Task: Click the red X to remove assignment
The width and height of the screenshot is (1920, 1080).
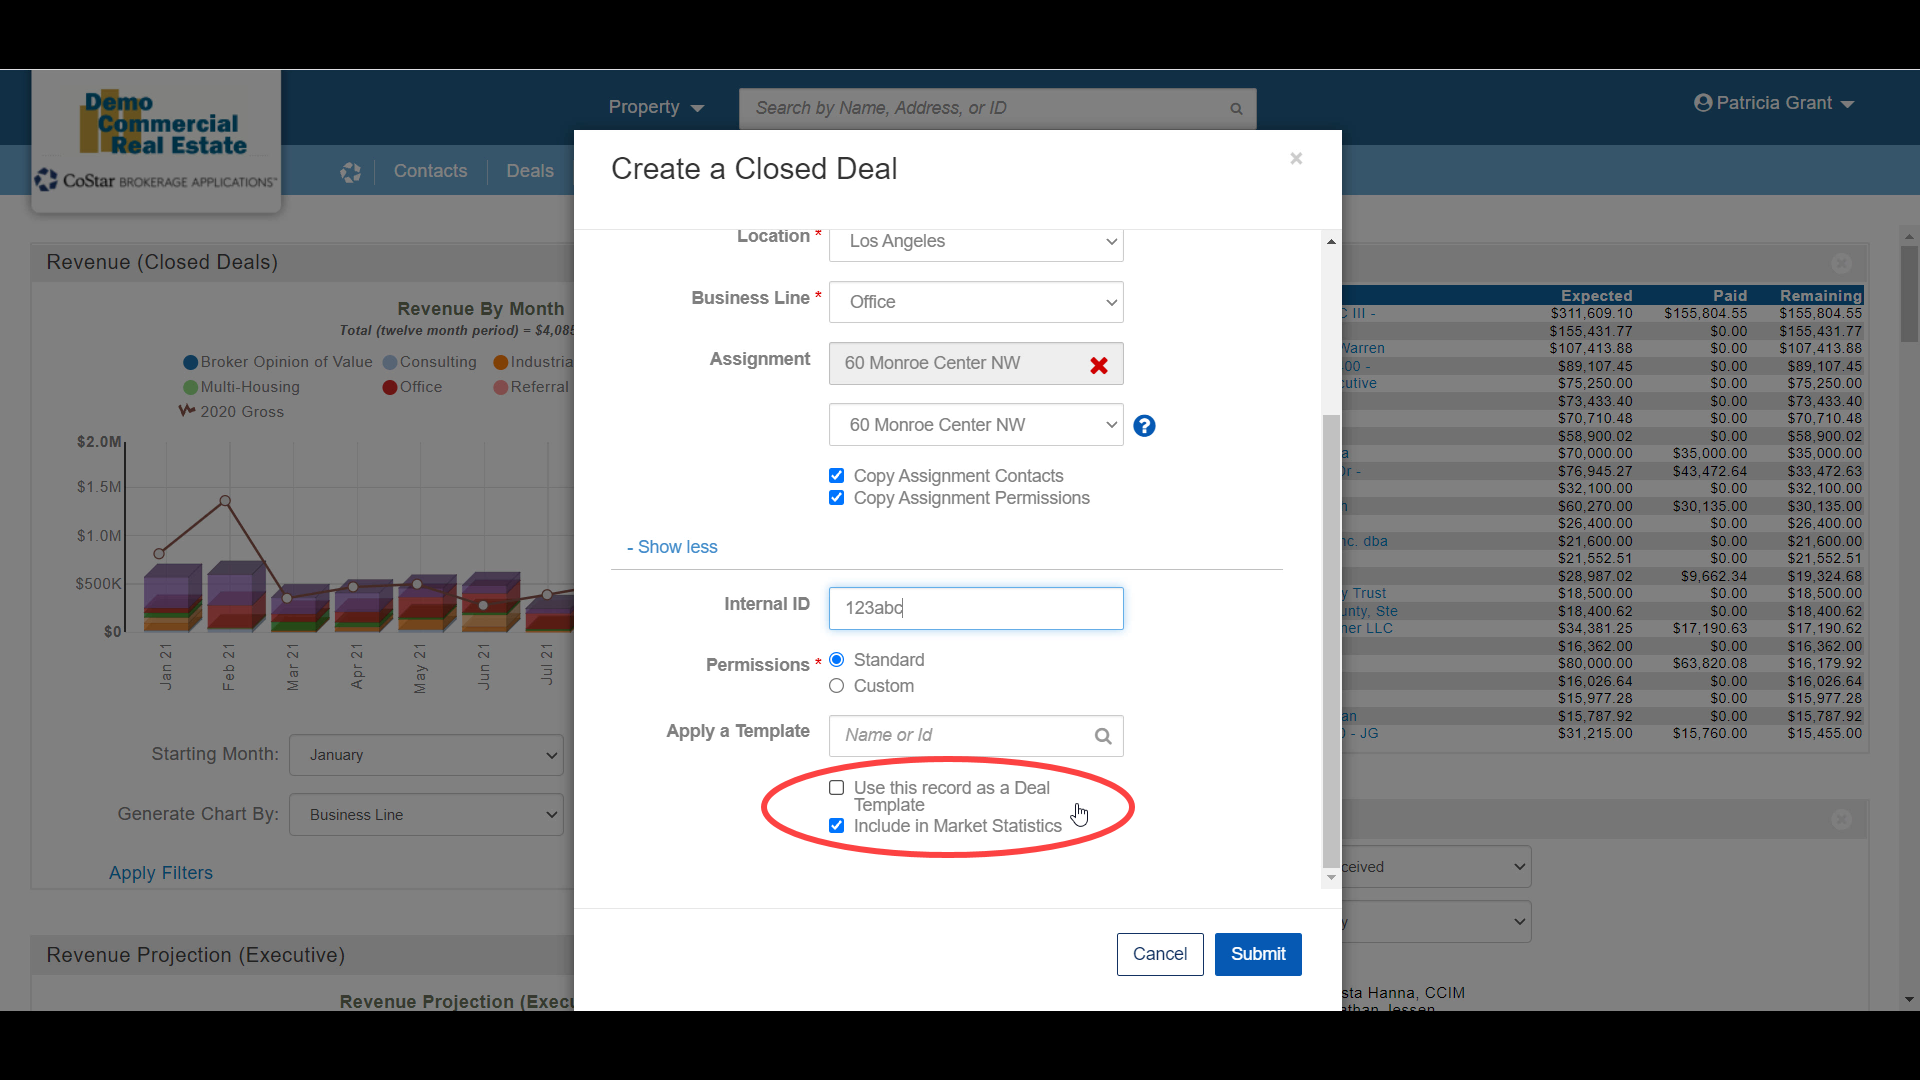Action: point(1098,365)
